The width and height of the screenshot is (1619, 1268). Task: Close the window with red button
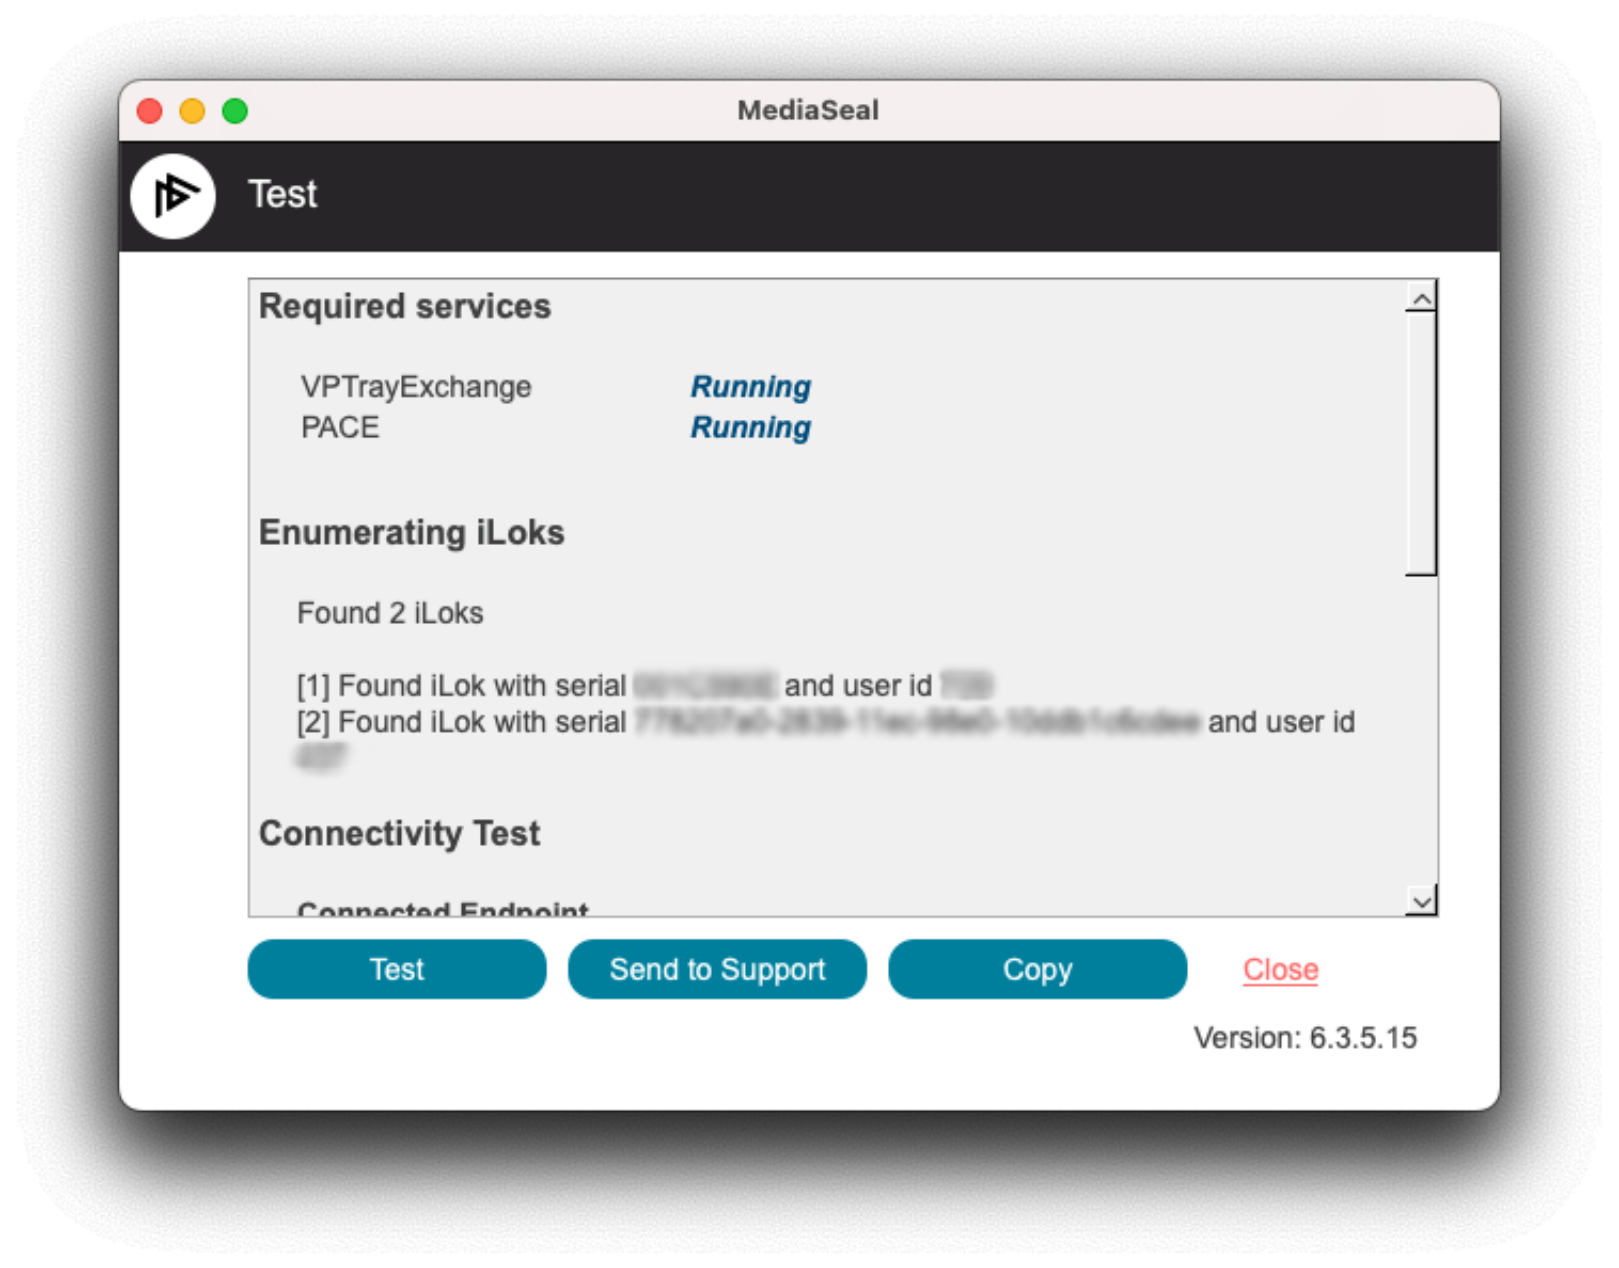[x=150, y=111]
